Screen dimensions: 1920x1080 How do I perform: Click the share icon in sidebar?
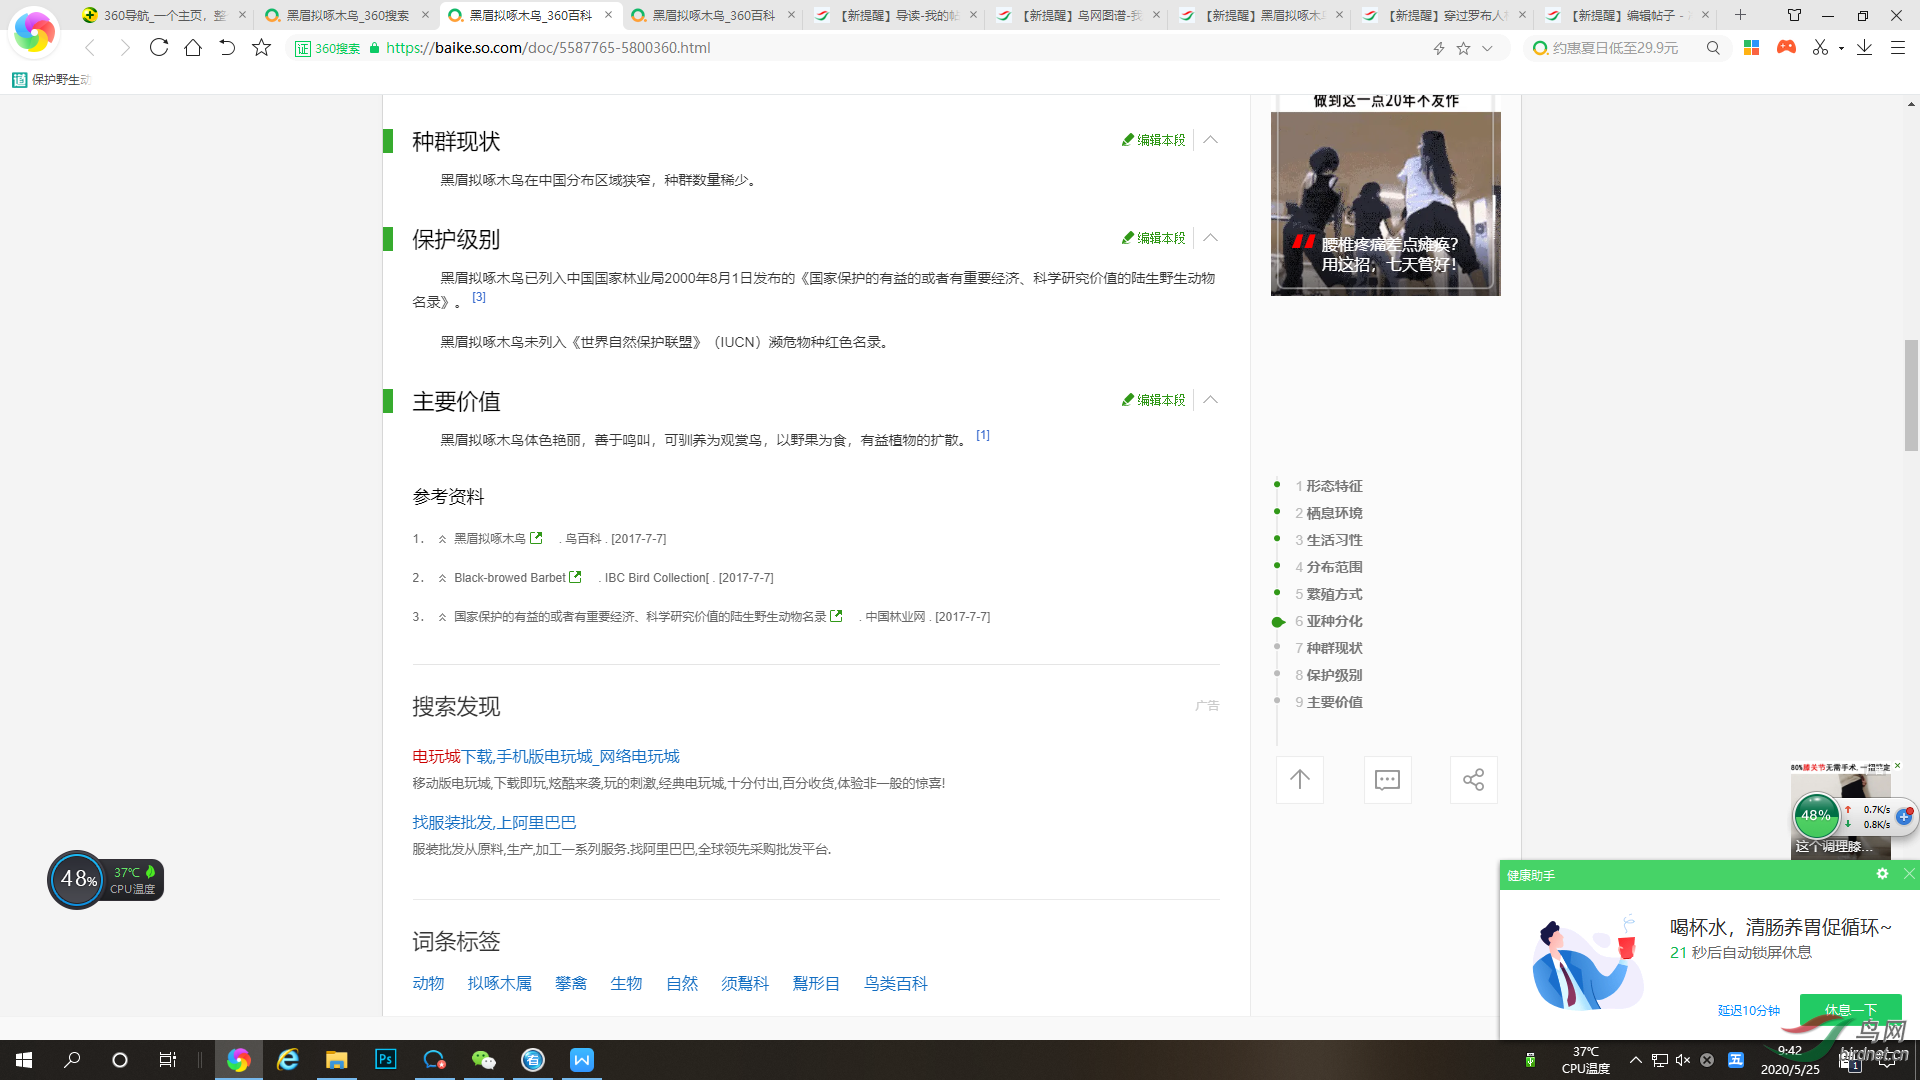[x=1473, y=780]
